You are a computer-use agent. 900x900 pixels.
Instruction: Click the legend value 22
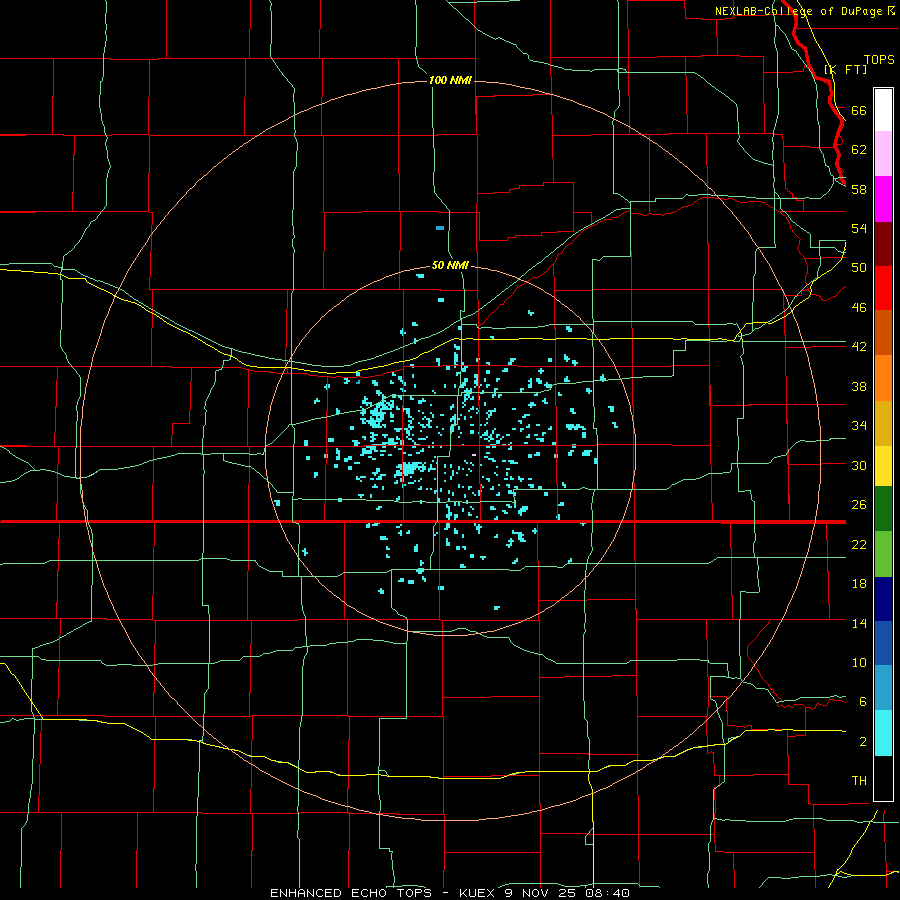pos(859,544)
